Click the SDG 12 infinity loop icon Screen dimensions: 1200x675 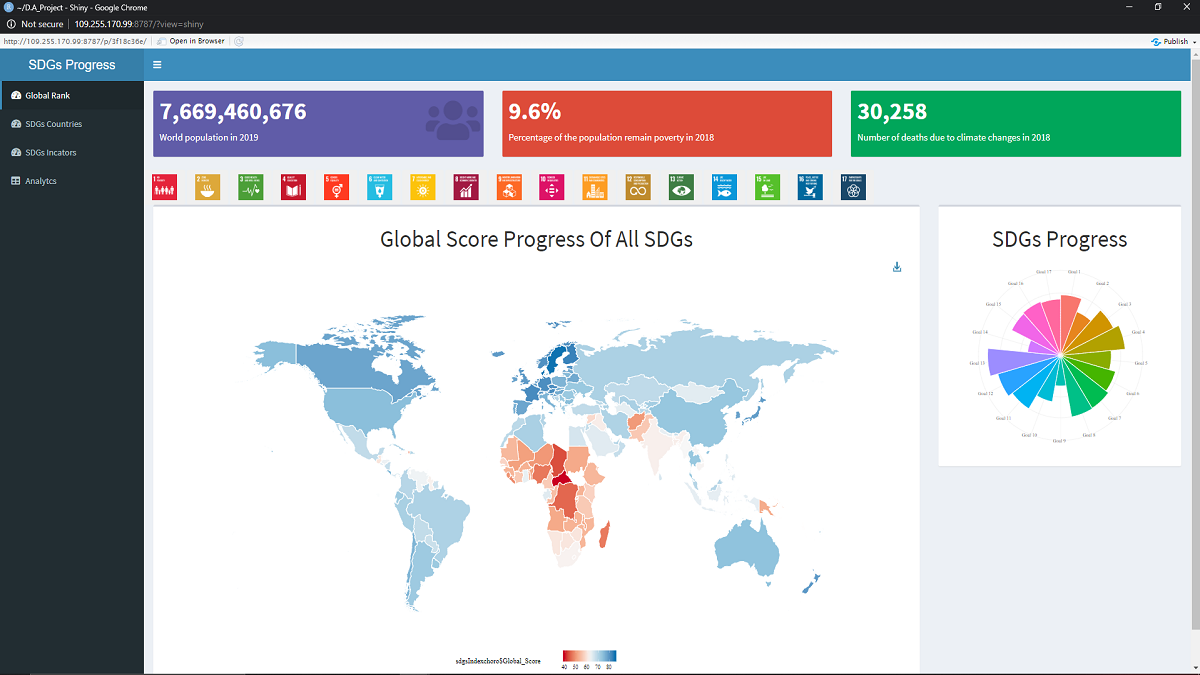click(638, 187)
